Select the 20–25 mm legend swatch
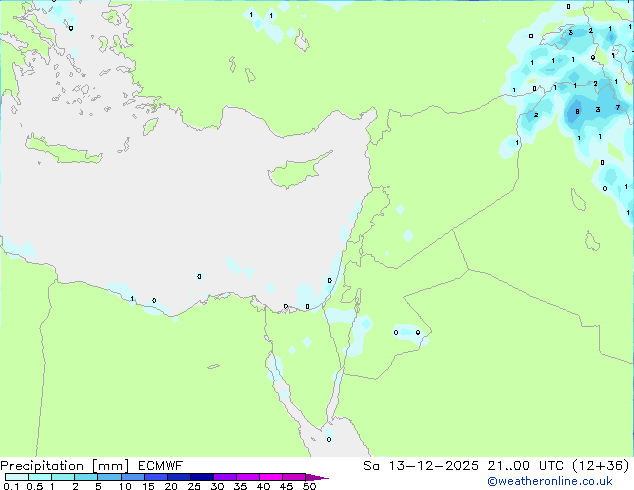This screenshot has width=634, height=490. pyautogui.click(x=178, y=477)
